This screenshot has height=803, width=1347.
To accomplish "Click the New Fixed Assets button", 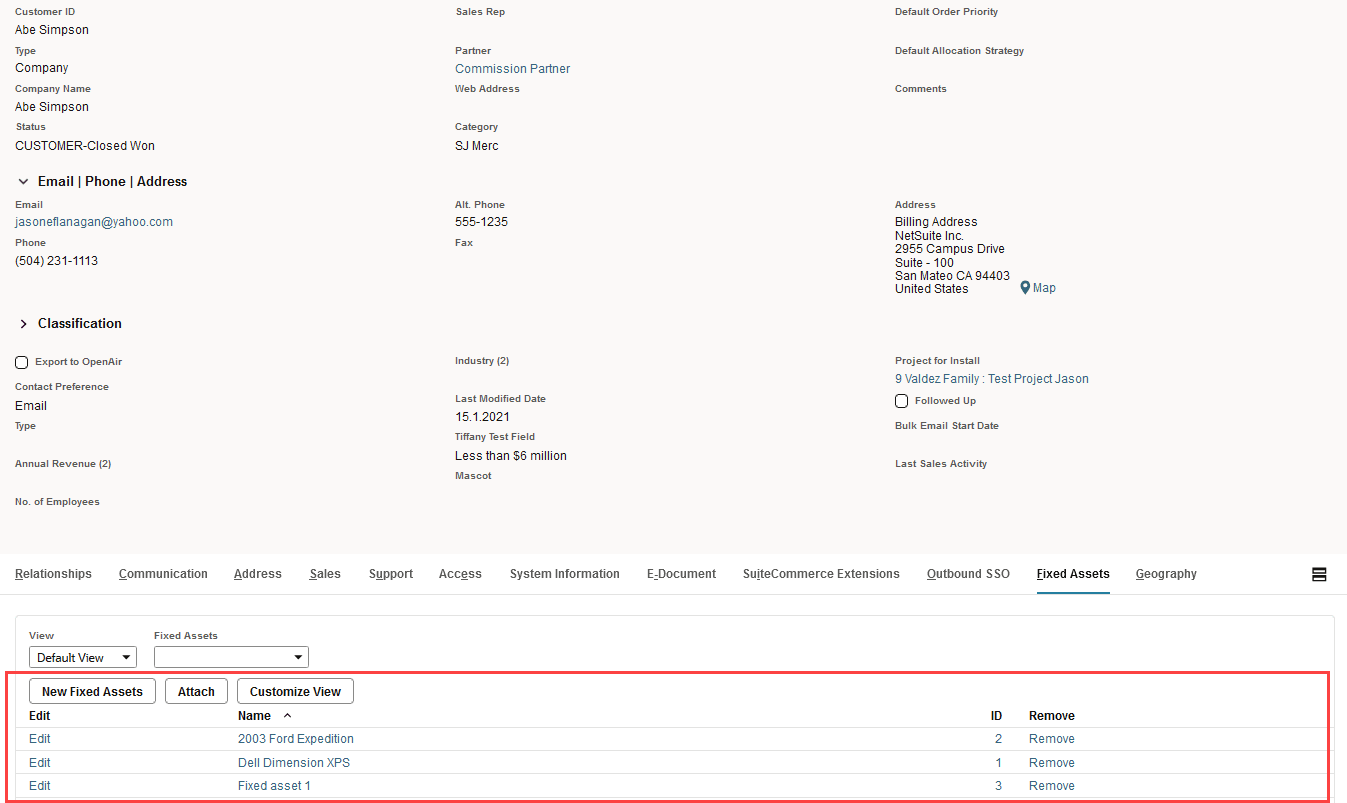I will point(92,691).
